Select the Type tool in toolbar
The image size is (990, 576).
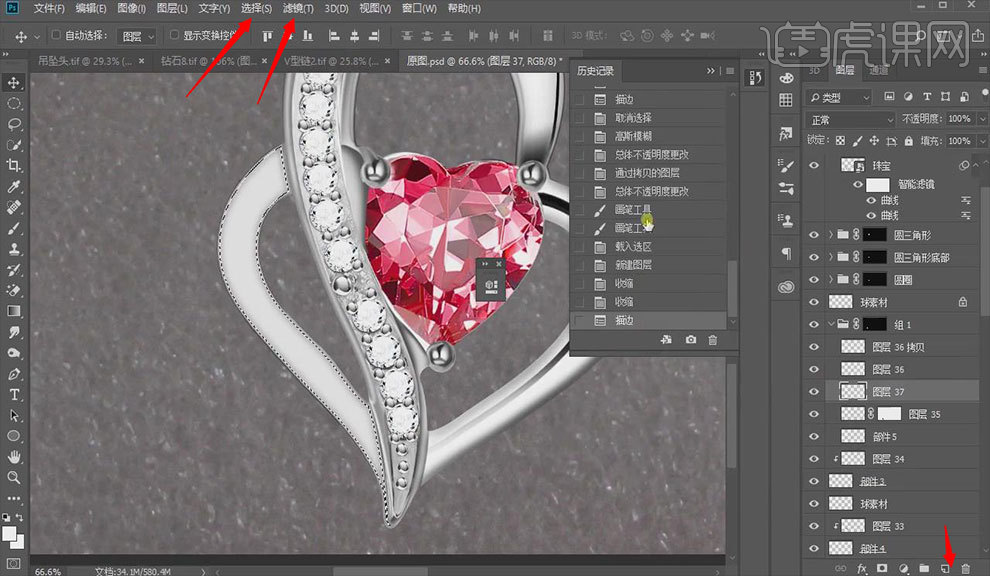[15, 394]
